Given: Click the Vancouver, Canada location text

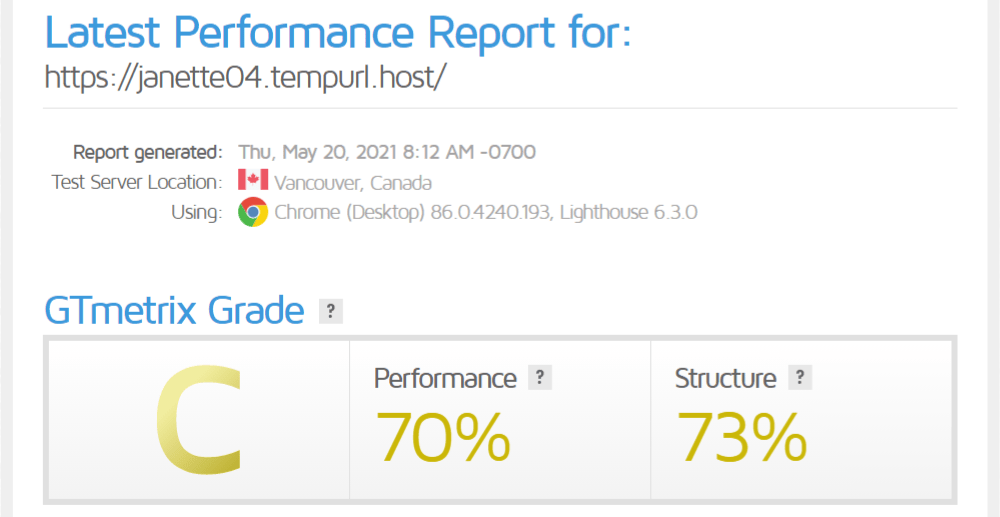Looking at the screenshot, I should [x=353, y=183].
